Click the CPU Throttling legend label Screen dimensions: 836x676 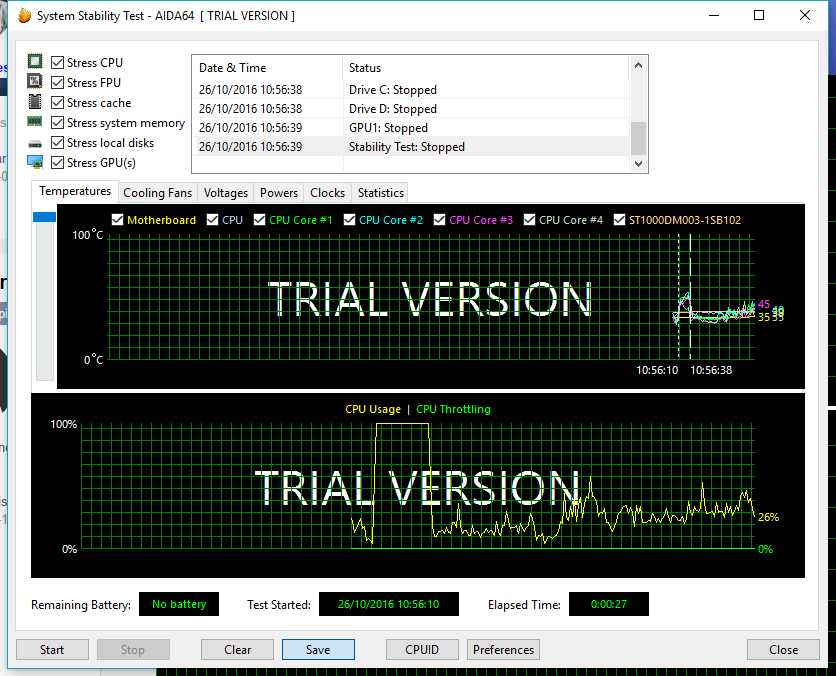pos(453,409)
